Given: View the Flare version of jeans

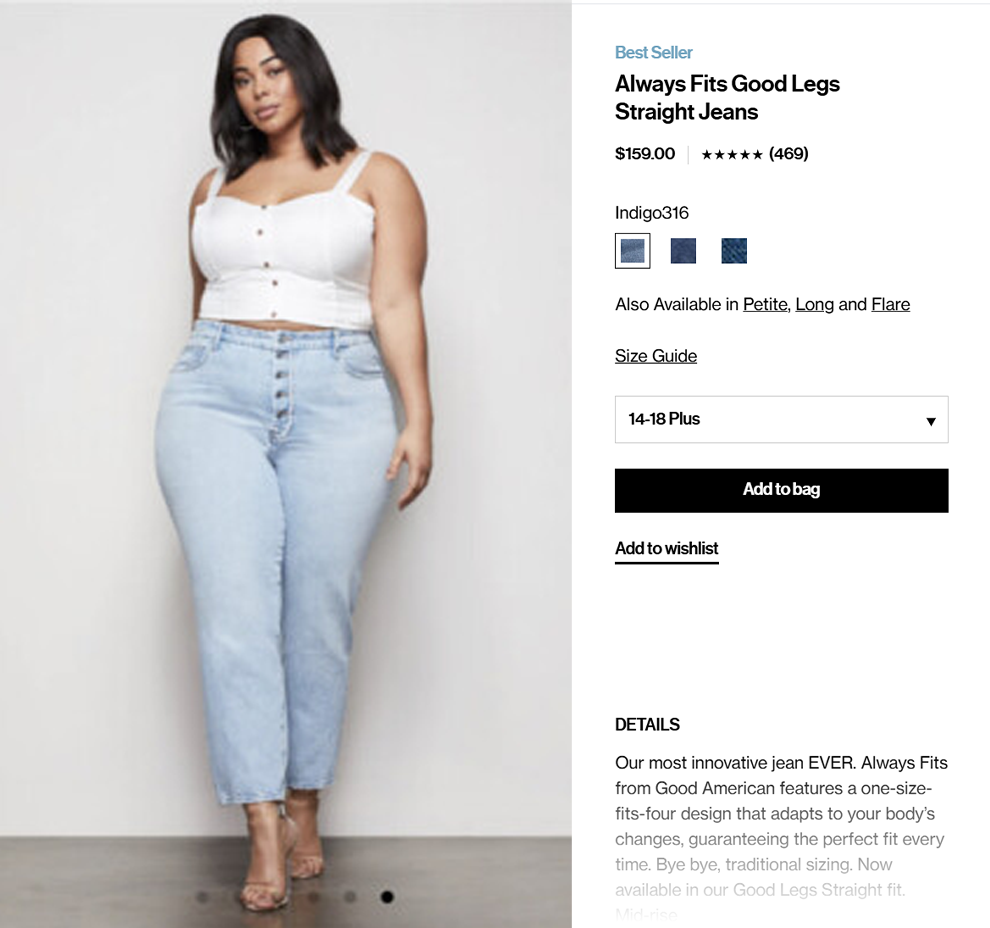Looking at the screenshot, I should (890, 304).
